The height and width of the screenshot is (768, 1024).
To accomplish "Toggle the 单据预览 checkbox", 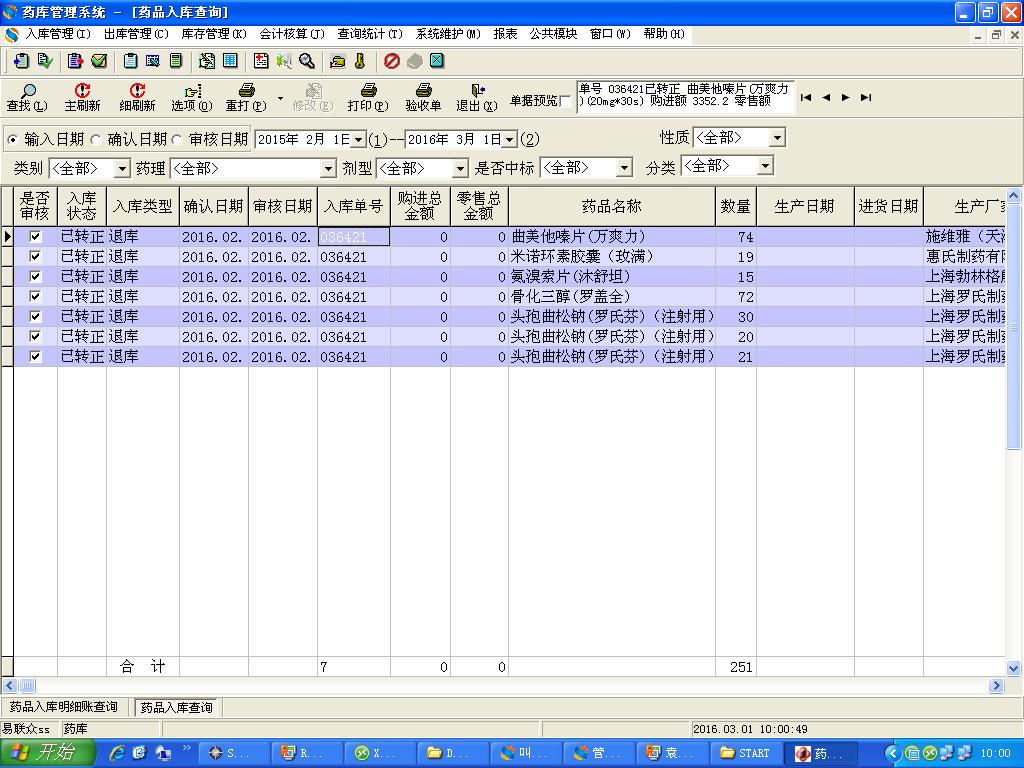I will (x=566, y=101).
